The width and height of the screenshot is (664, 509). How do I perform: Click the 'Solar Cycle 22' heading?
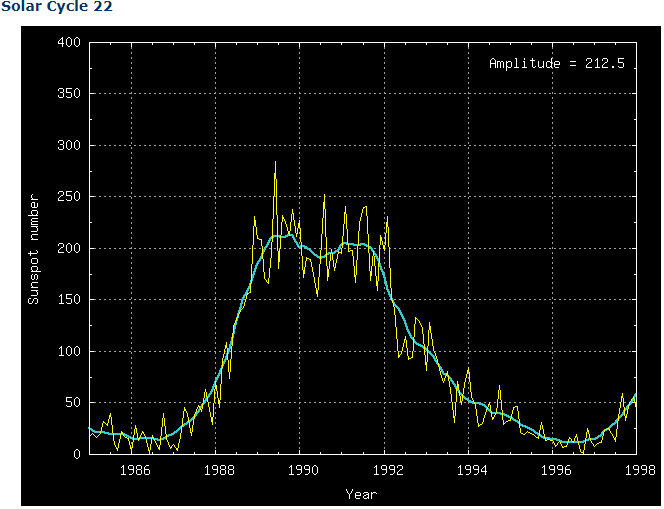57,7
